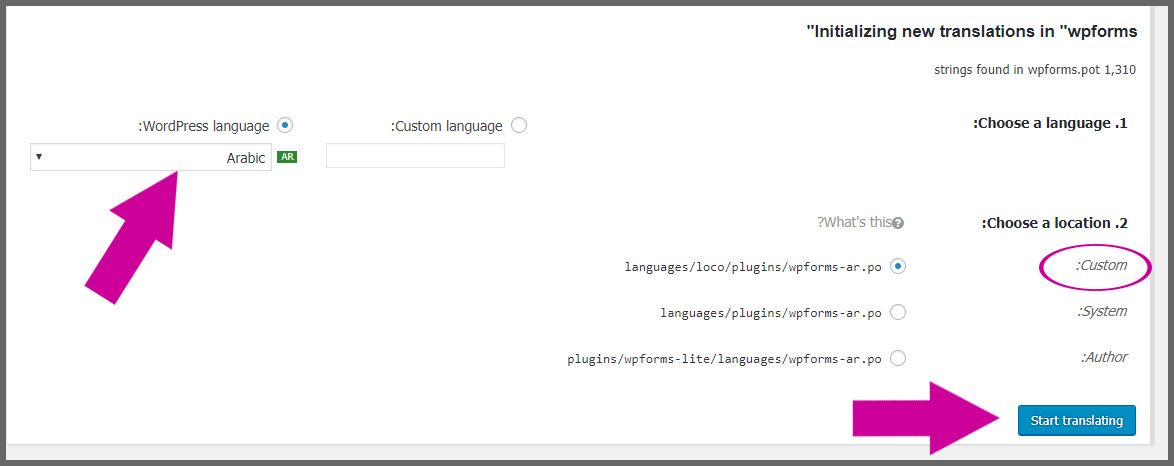The width and height of the screenshot is (1174, 466).
Task: Click path plugins/wpforms-lite/languages/wpforms-ar.po
Action: coord(725,359)
